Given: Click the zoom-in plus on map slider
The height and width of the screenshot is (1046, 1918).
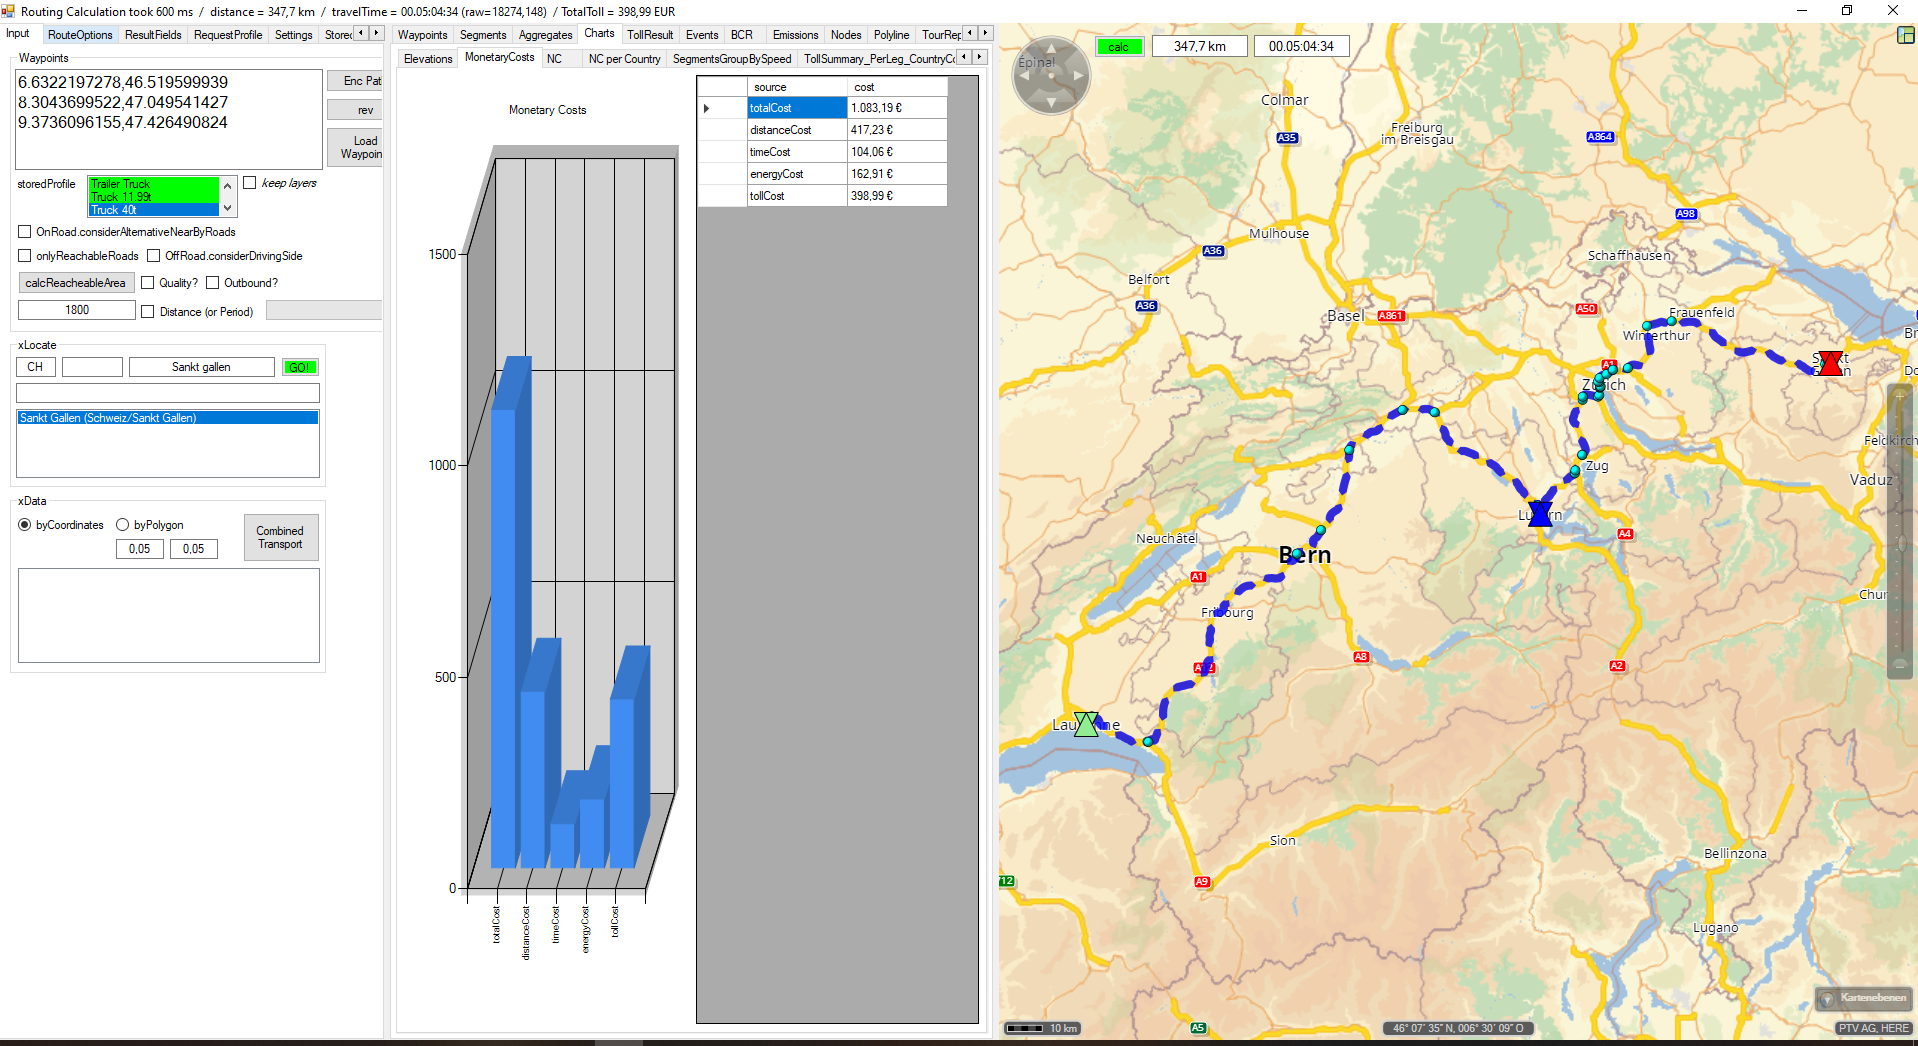Looking at the screenshot, I should click(1900, 396).
